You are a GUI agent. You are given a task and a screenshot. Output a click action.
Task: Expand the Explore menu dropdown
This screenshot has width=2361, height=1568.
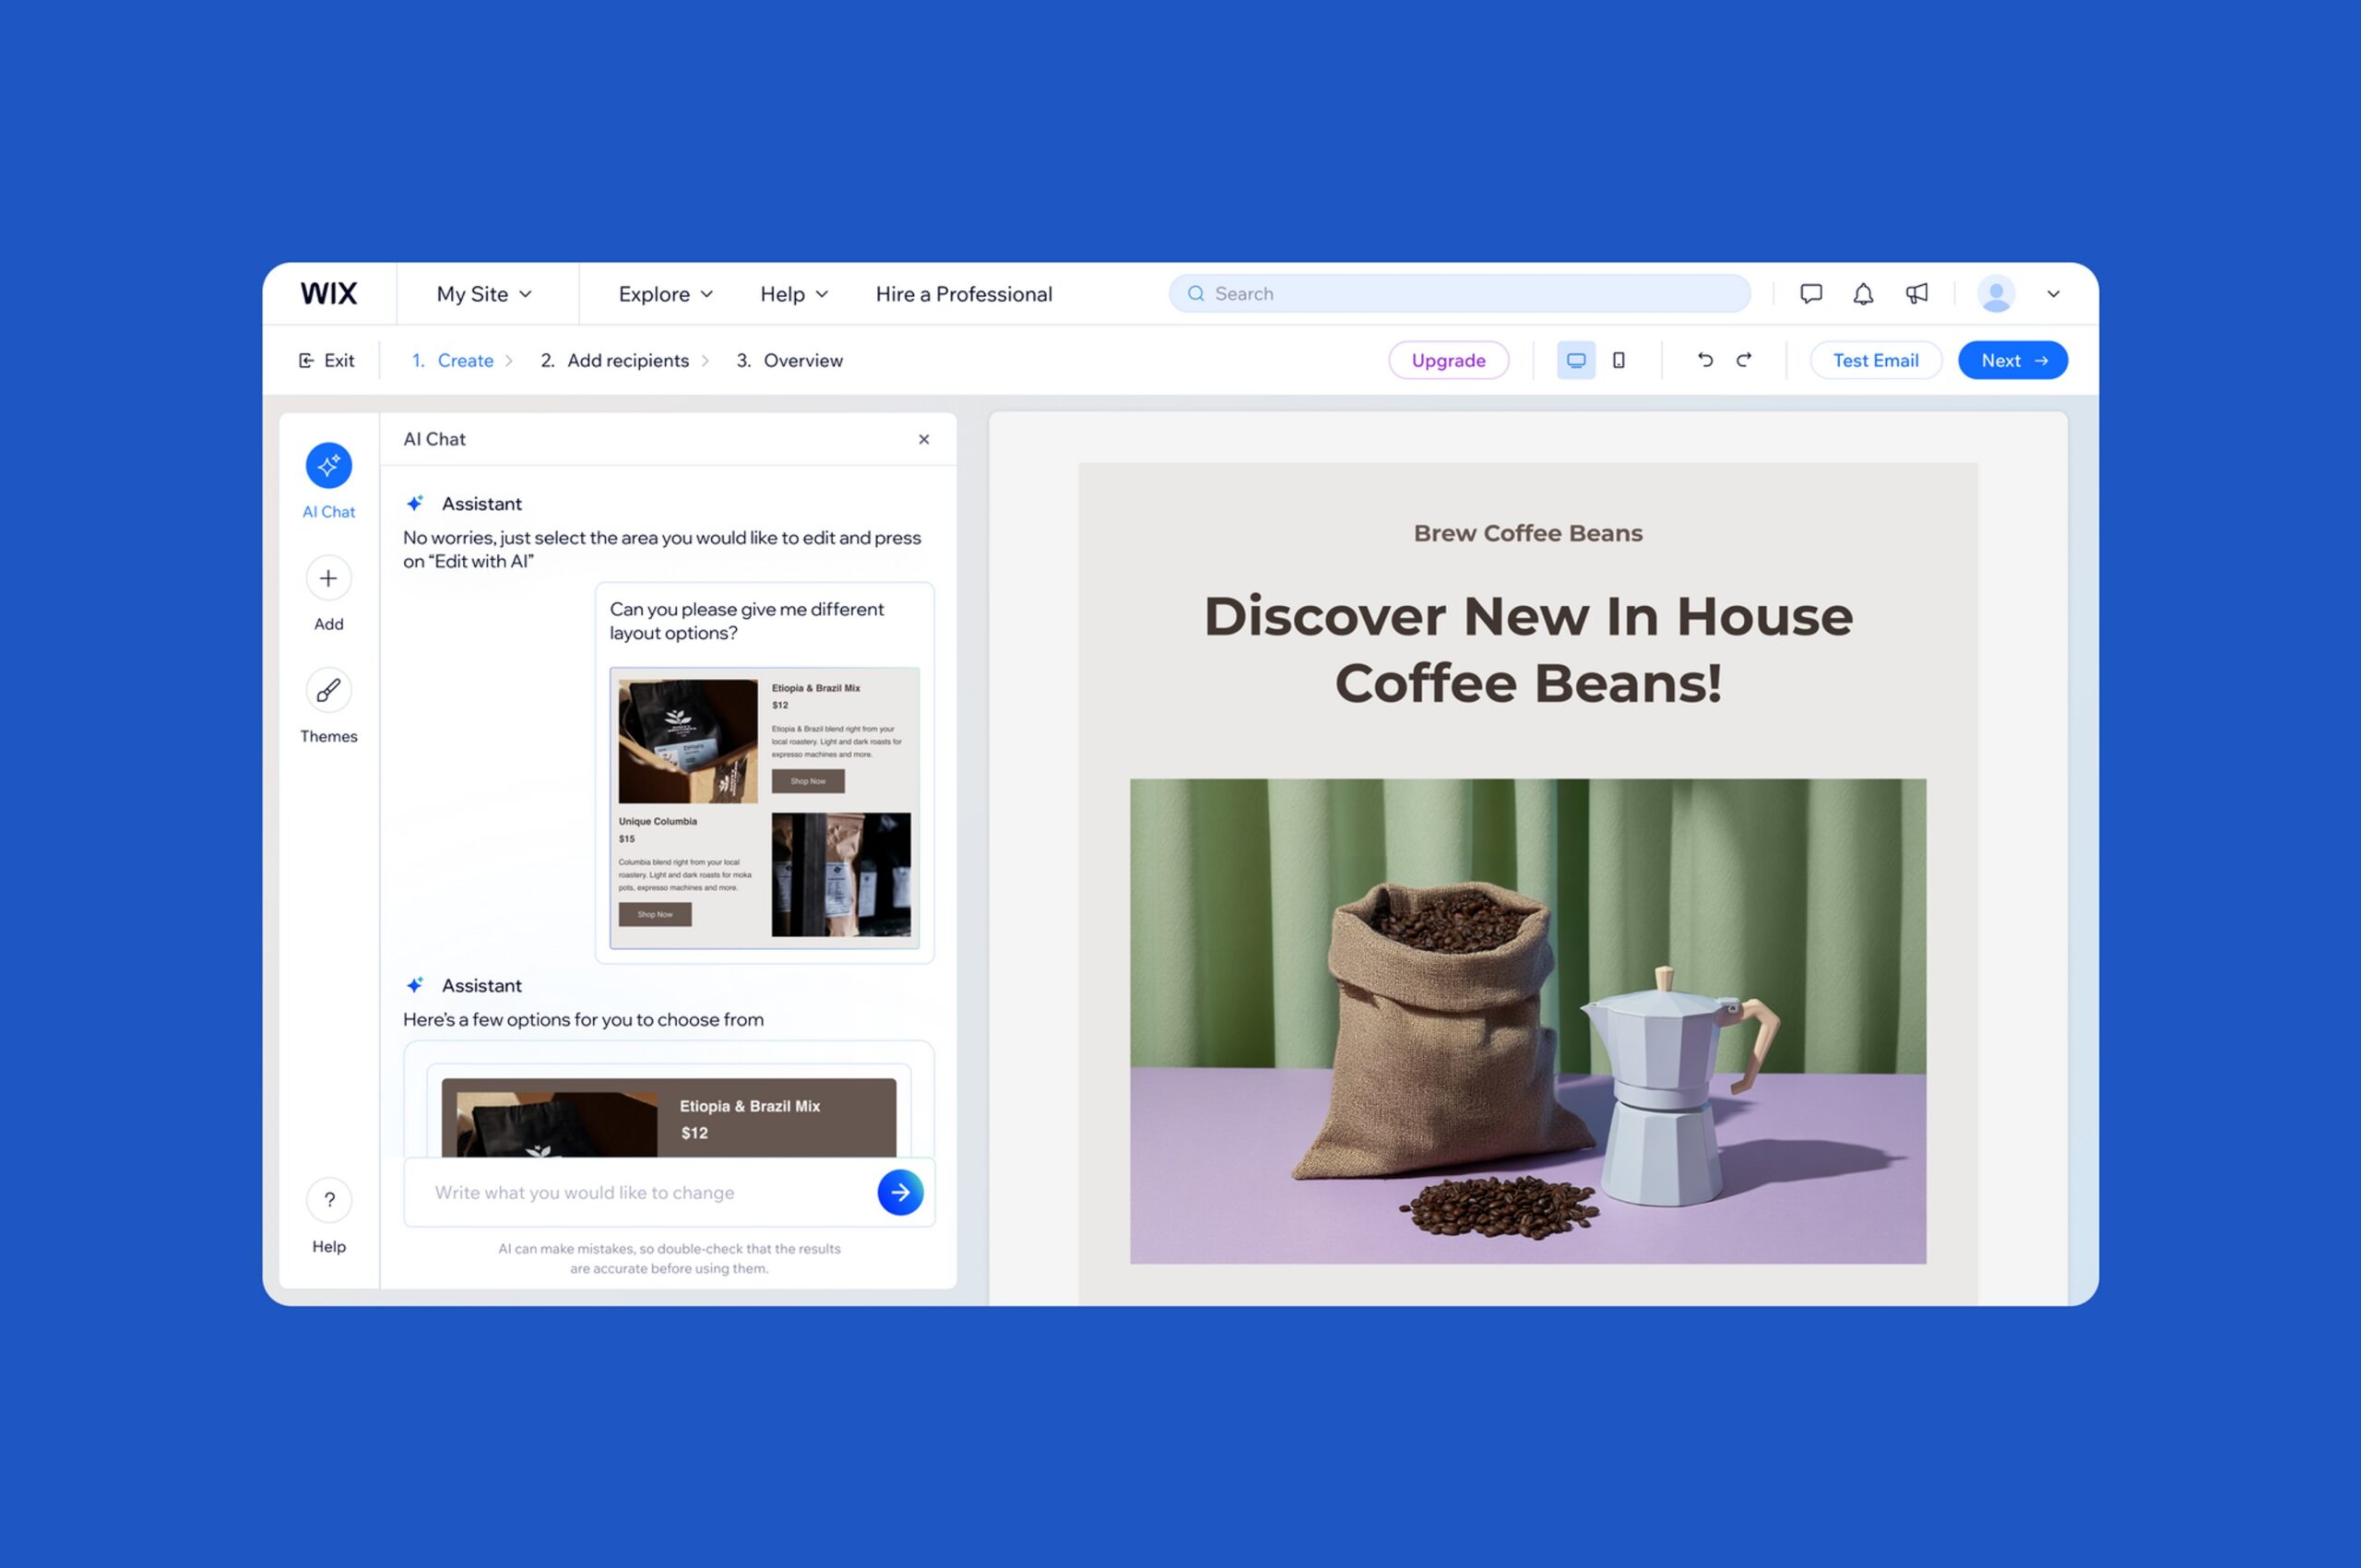click(665, 294)
